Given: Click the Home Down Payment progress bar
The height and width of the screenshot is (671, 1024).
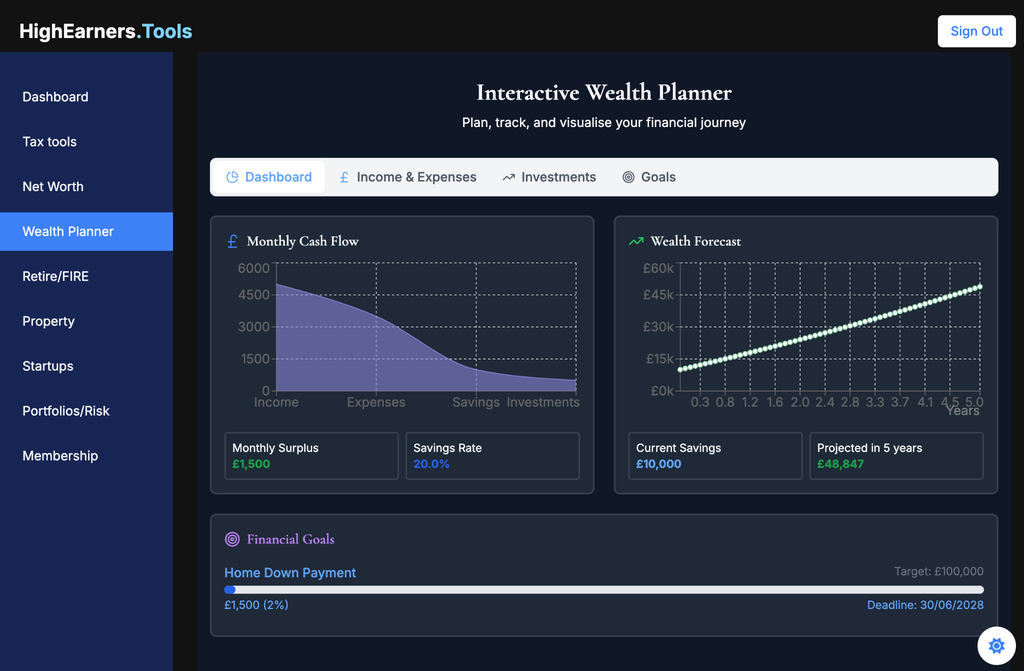Looking at the screenshot, I should [603, 588].
